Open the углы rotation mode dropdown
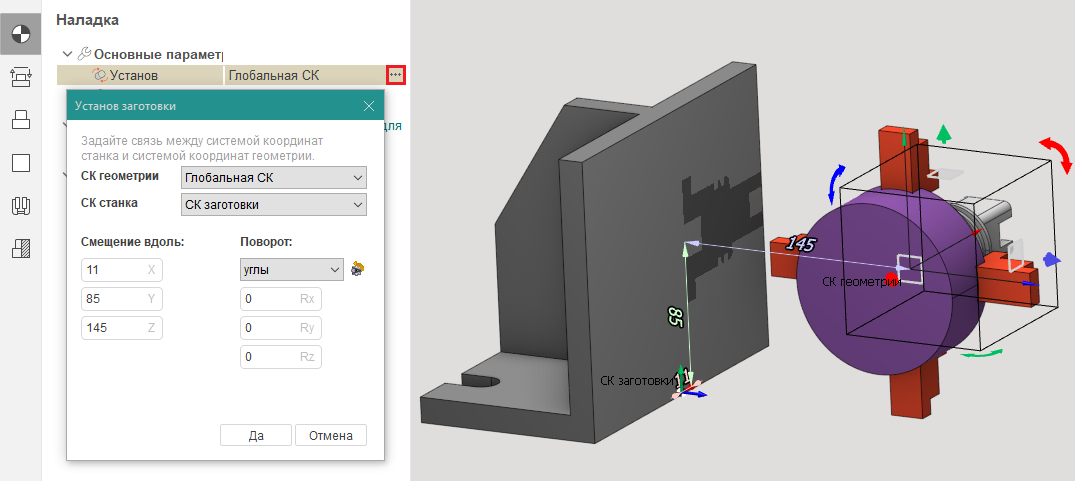Image resolution: width=1075 pixels, height=481 pixels. tap(292, 269)
